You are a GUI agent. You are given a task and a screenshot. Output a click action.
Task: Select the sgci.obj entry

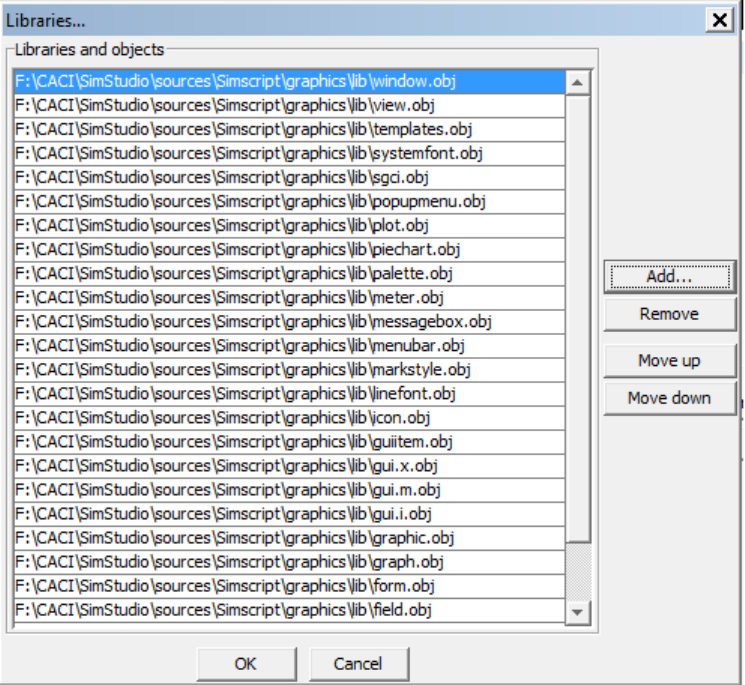pos(289,178)
